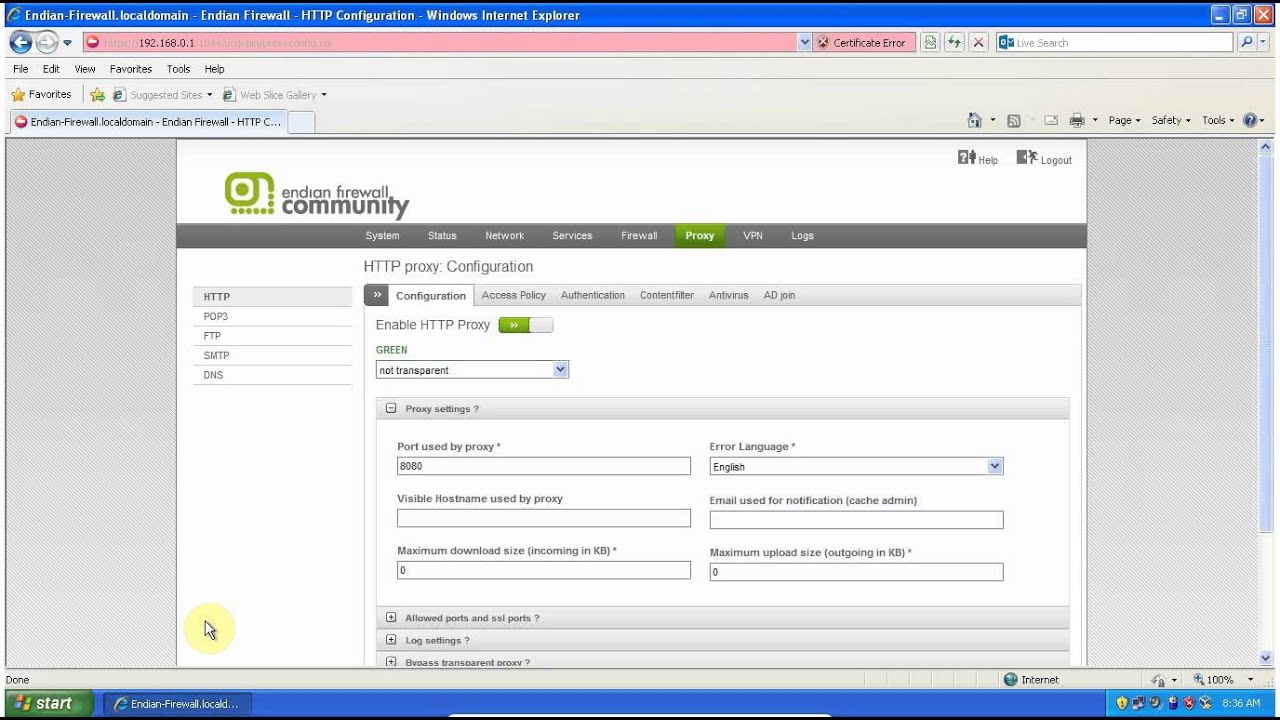
Task: Expand the Log settings section
Action: (x=391, y=640)
